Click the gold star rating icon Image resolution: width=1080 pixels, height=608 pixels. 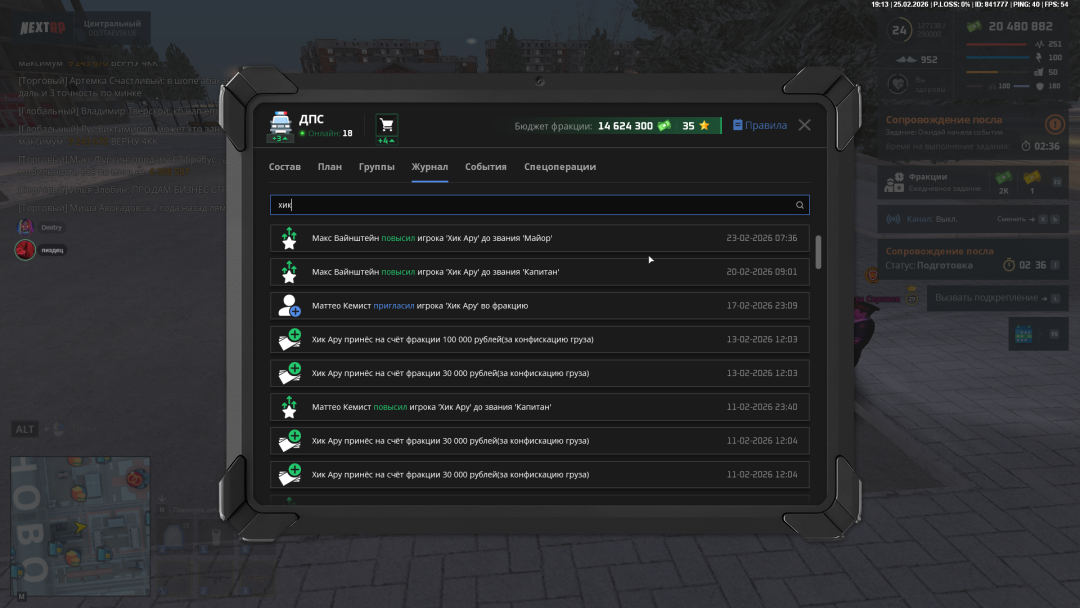click(704, 126)
